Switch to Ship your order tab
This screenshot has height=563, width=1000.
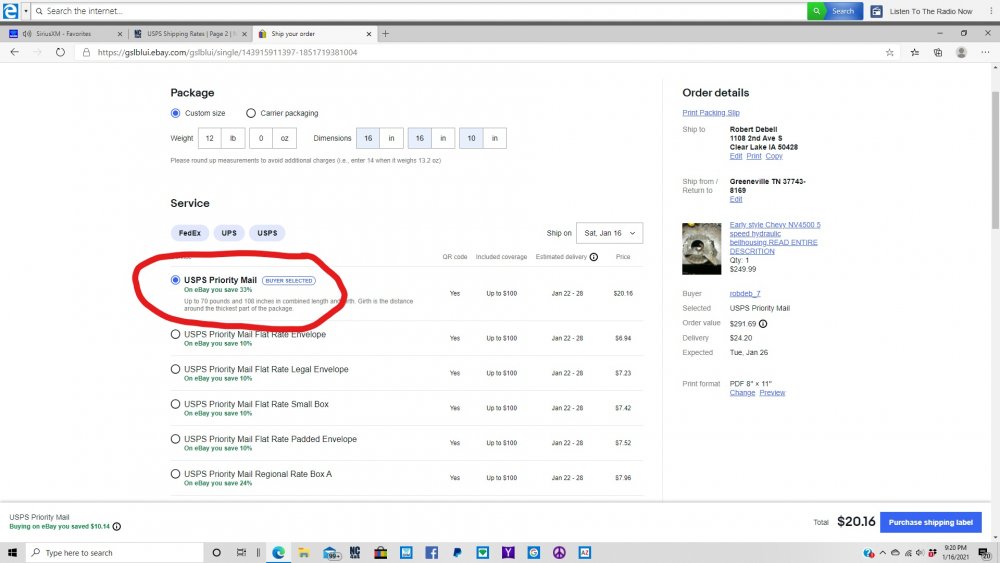(x=314, y=34)
